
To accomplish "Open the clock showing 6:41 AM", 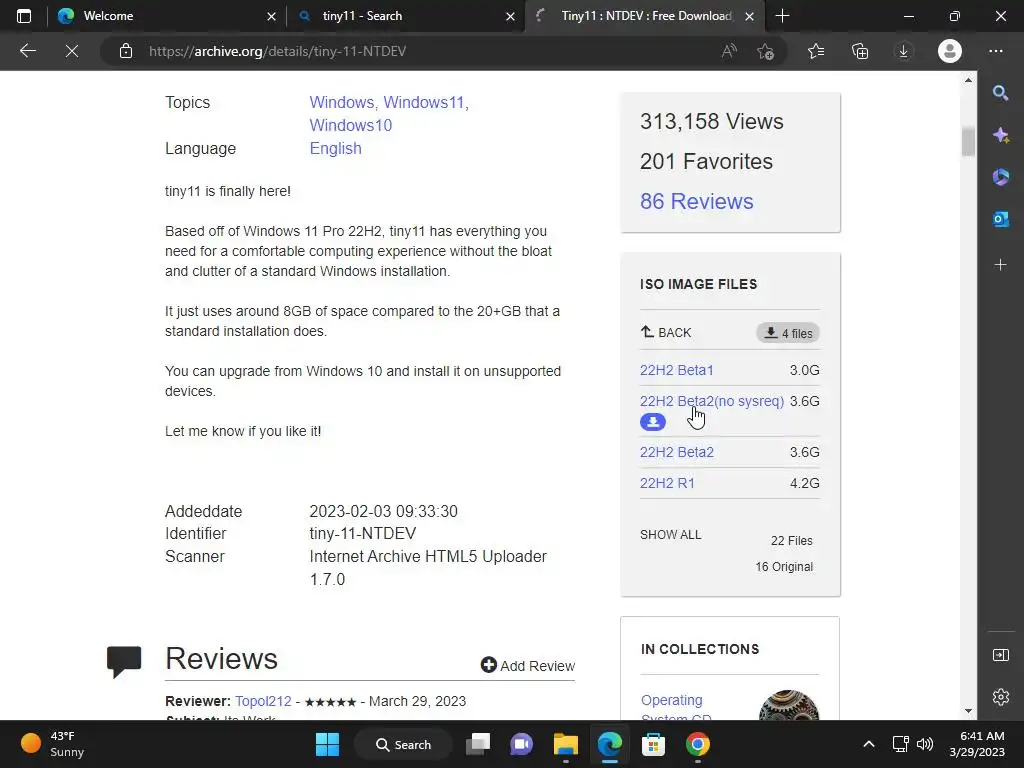I will coord(977,744).
